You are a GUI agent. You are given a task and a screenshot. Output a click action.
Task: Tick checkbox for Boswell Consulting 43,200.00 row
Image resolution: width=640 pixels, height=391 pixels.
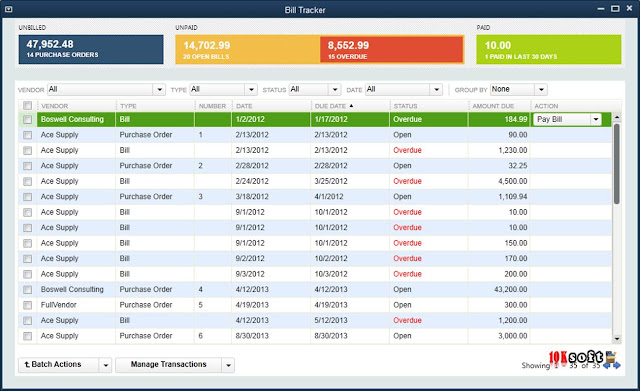pyautogui.click(x=27, y=289)
